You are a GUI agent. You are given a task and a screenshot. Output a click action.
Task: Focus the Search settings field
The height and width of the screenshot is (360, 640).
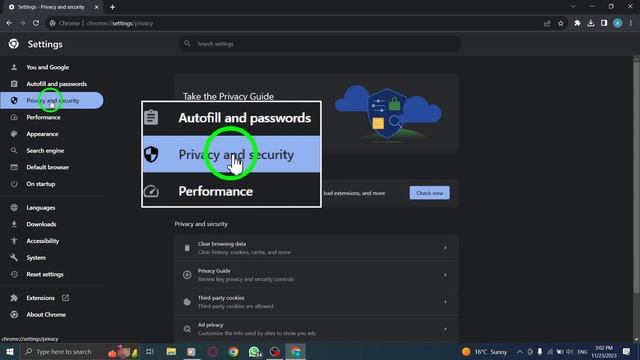[320, 44]
